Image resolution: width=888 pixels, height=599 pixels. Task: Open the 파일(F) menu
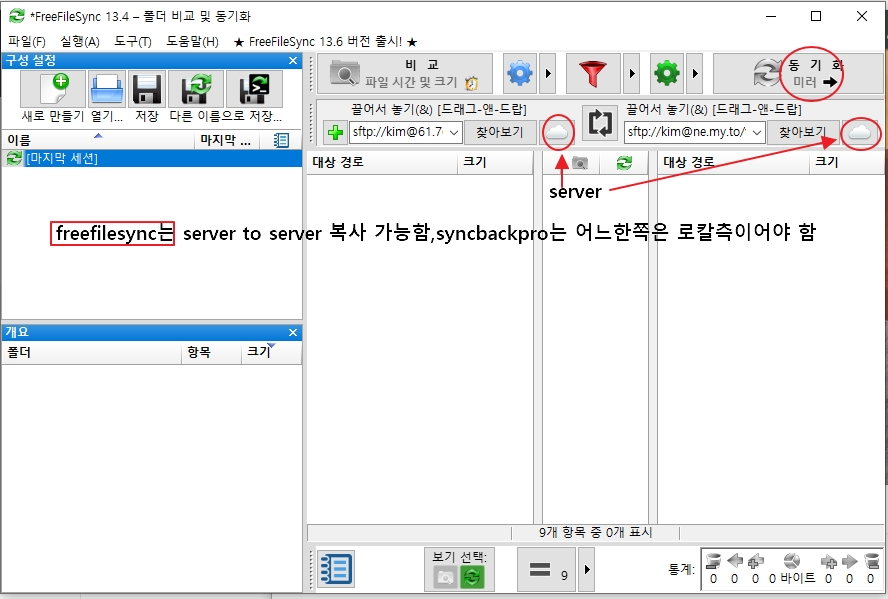(x=25, y=40)
